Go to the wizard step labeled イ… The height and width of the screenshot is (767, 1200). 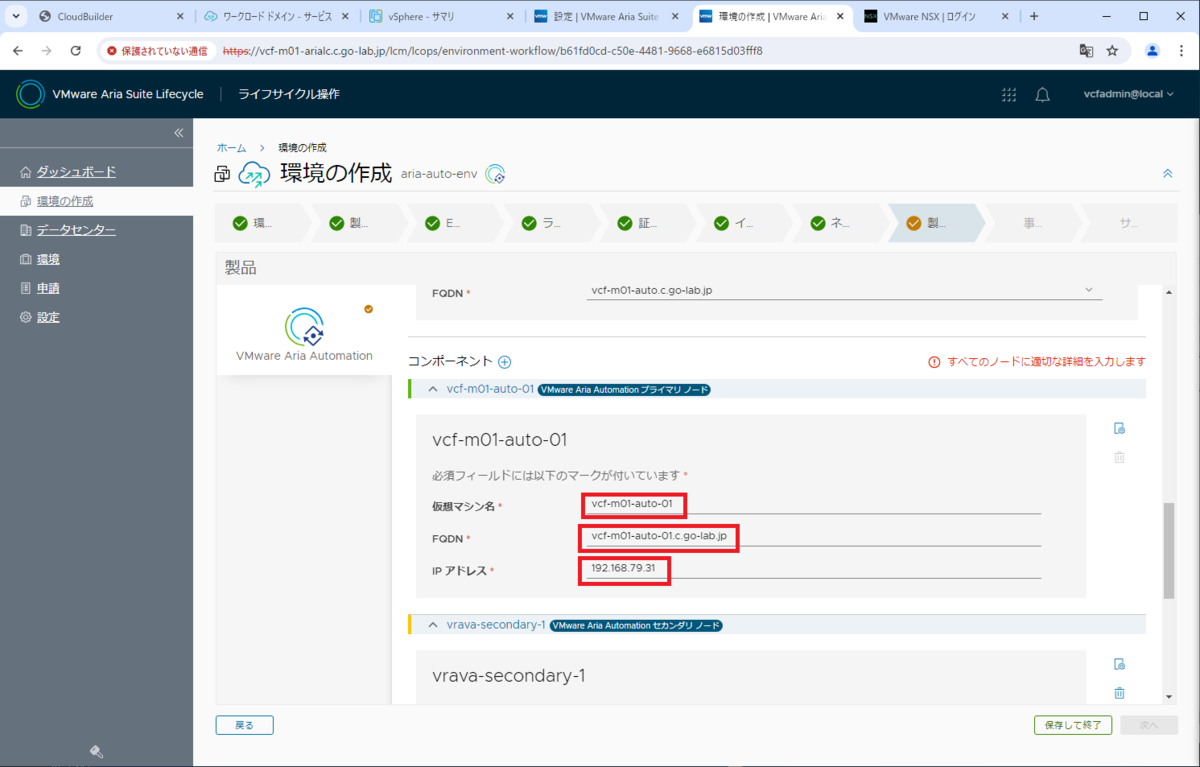click(742, 223)
